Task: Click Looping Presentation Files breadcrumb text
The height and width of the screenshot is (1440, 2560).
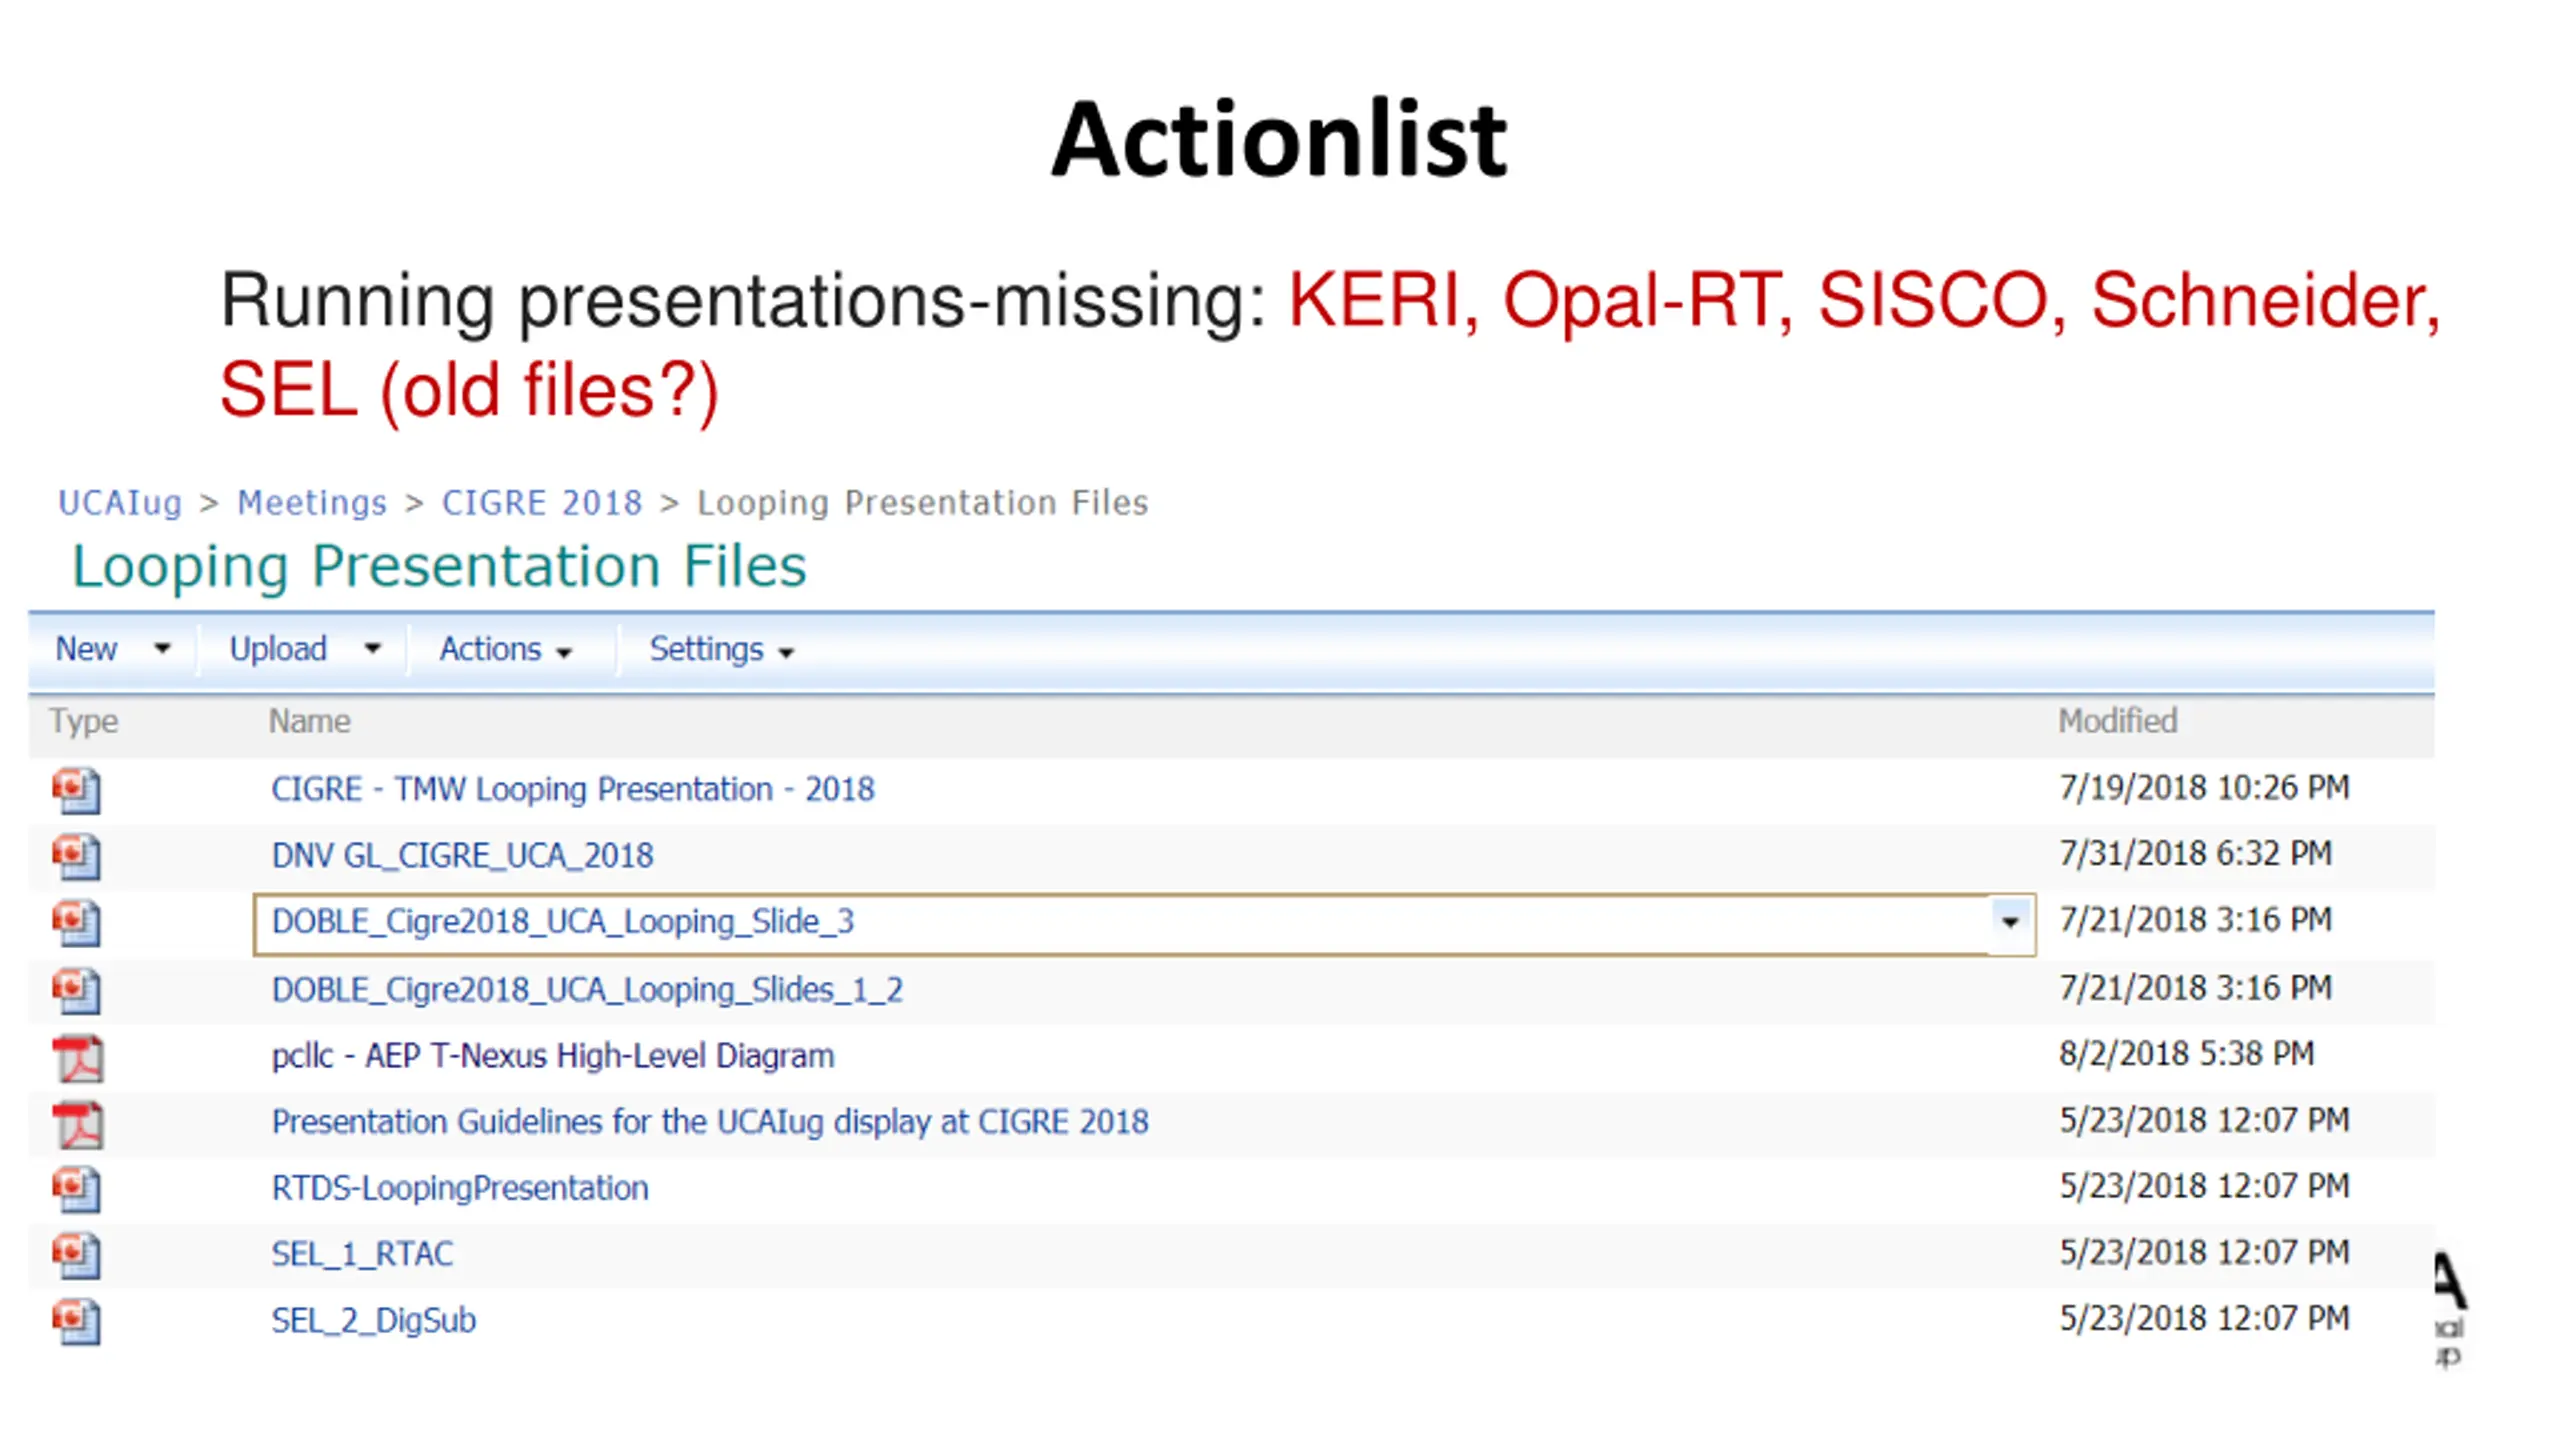Action: click(x=922, y=503)
